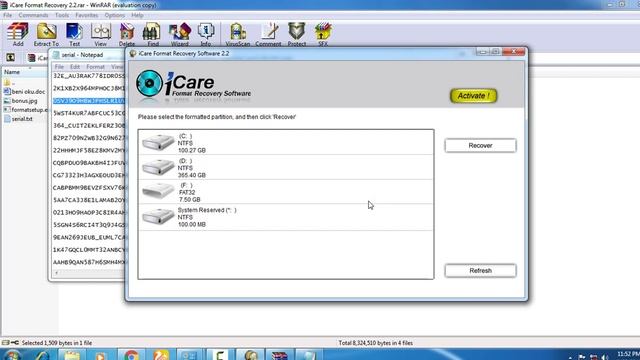Select the parent folder '..' entry
This screenshot has height=360, width=640.
tap(10, 82)
